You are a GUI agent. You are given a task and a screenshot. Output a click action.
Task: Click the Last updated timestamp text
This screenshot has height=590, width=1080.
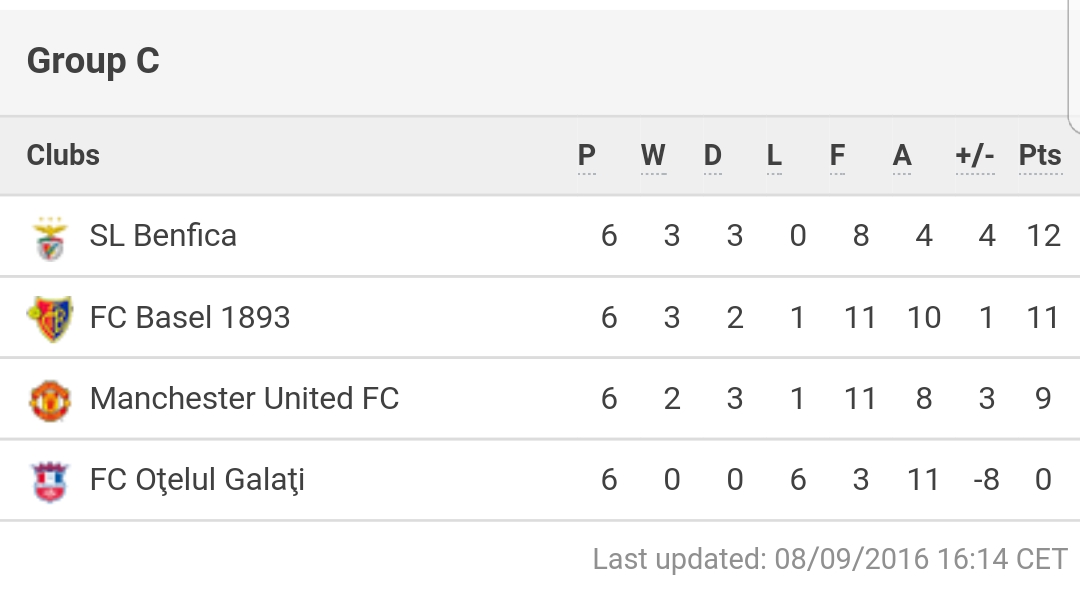[x=830, y=559]
